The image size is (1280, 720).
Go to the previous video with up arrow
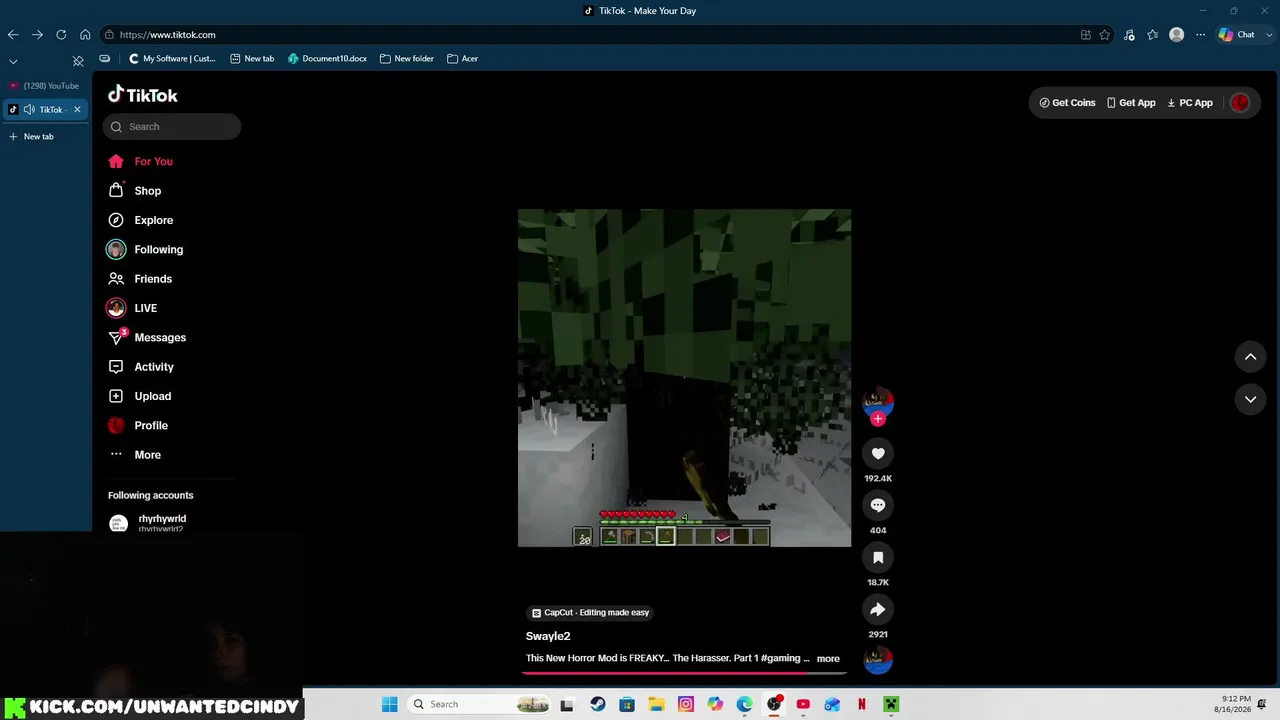[x=1250, y=357]
